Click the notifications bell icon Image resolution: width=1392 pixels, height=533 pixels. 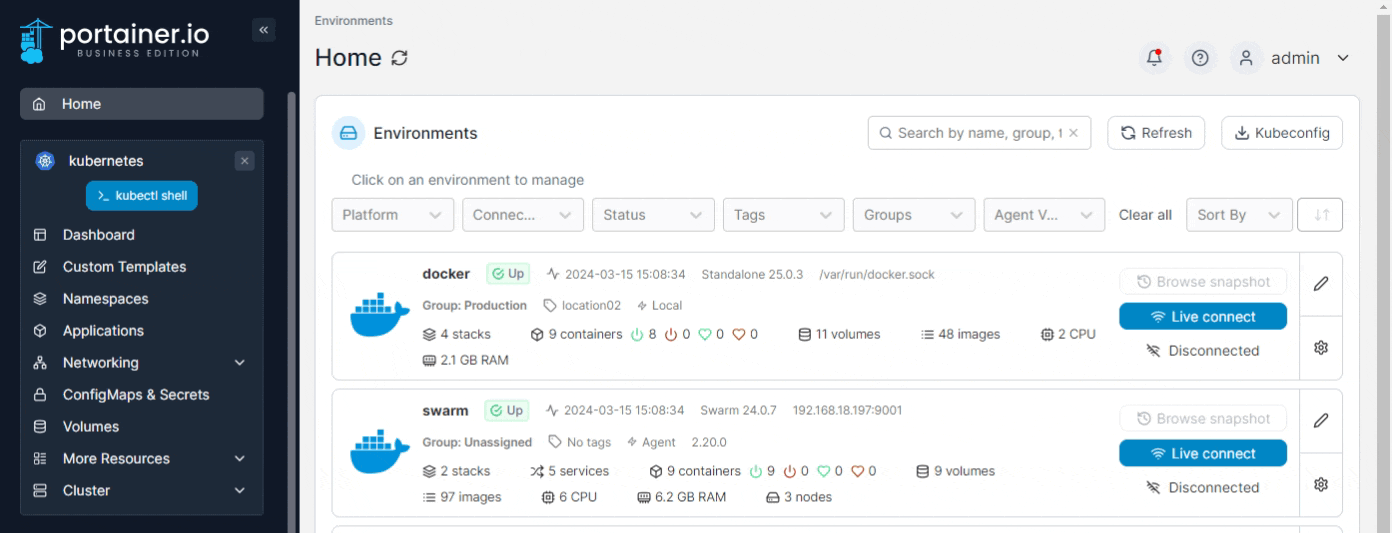click(1155, 58)
